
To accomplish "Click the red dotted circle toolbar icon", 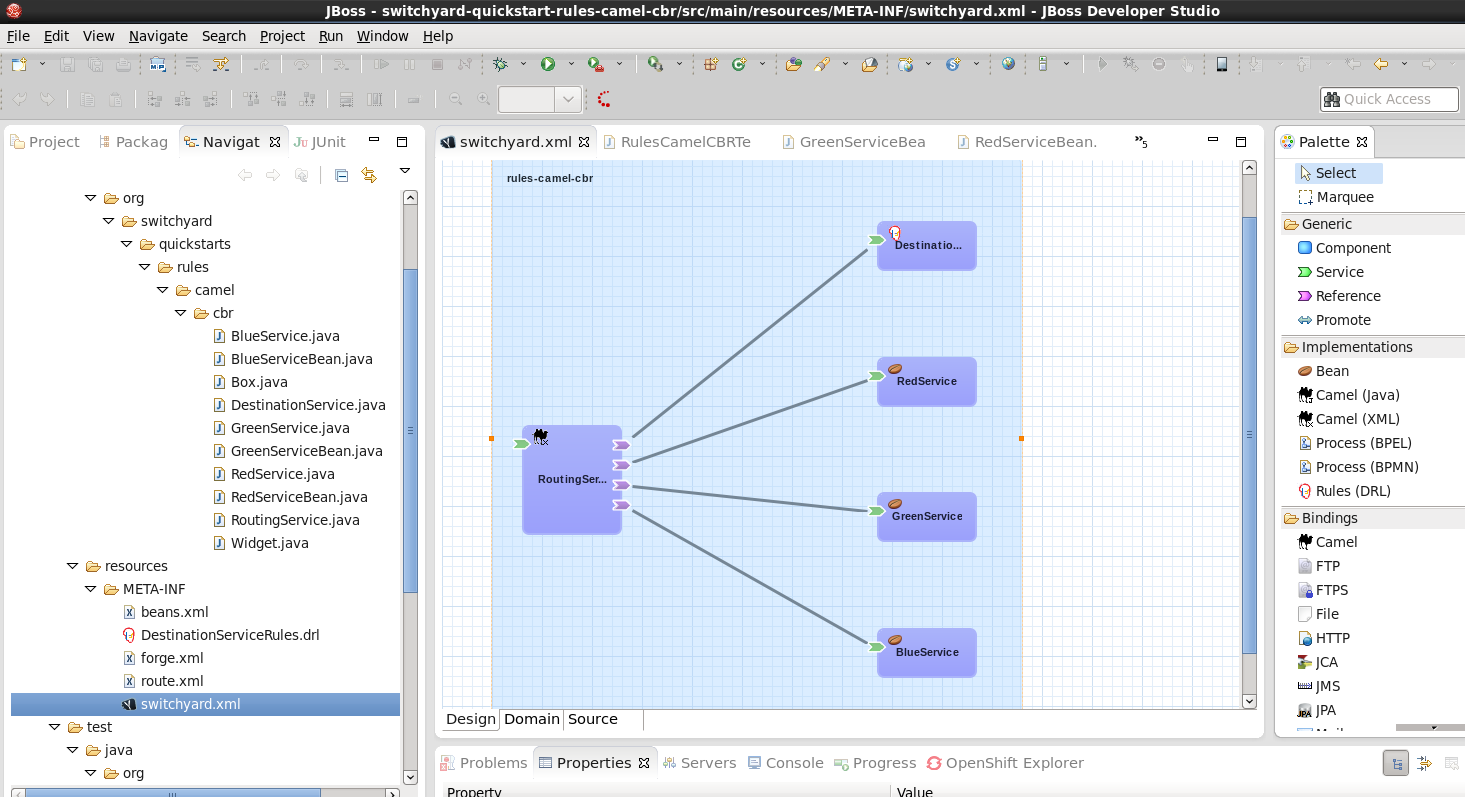I will 604,99.
